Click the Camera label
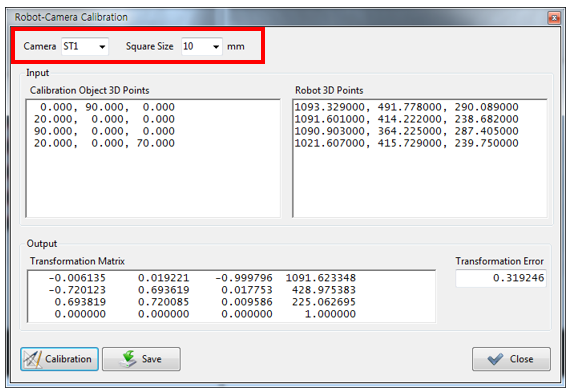This screenshot has width=569, height=392. coord(40,46)
